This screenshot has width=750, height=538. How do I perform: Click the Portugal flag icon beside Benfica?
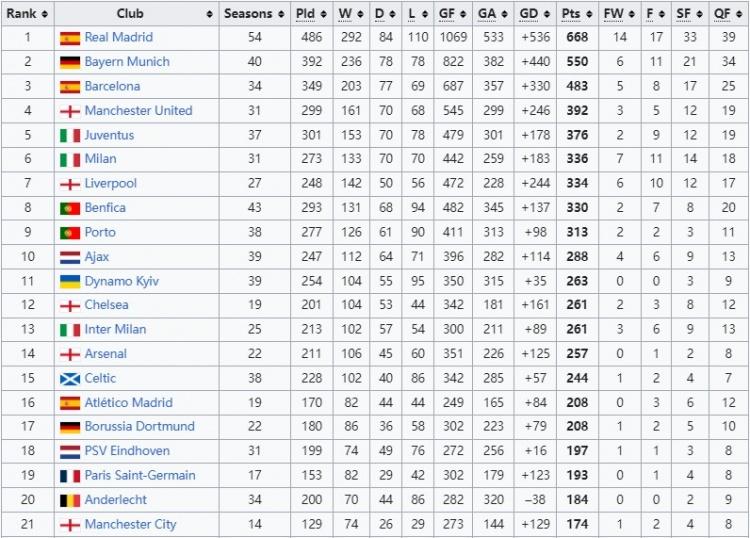(69, 208)
